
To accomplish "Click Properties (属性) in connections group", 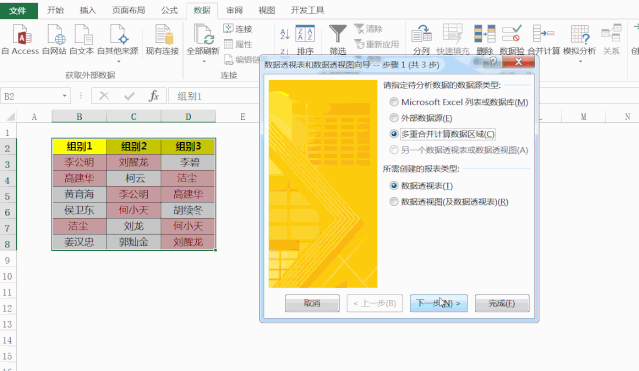I will click(238, 44).
